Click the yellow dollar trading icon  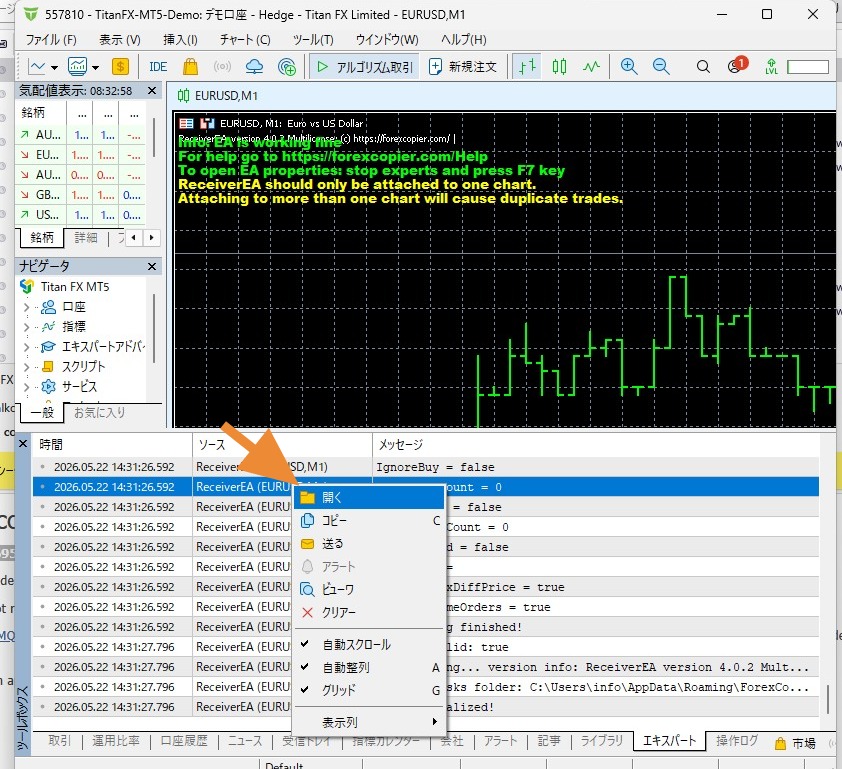(x=120, y=67)
